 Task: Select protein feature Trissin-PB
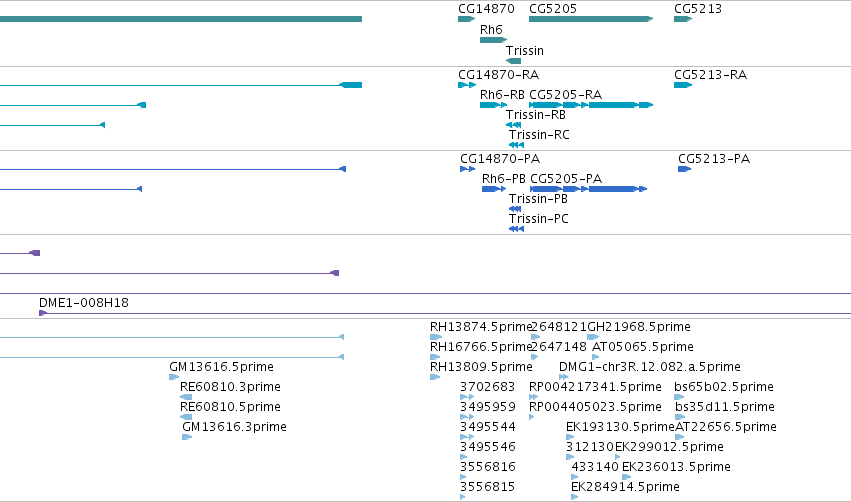[538, 199]
